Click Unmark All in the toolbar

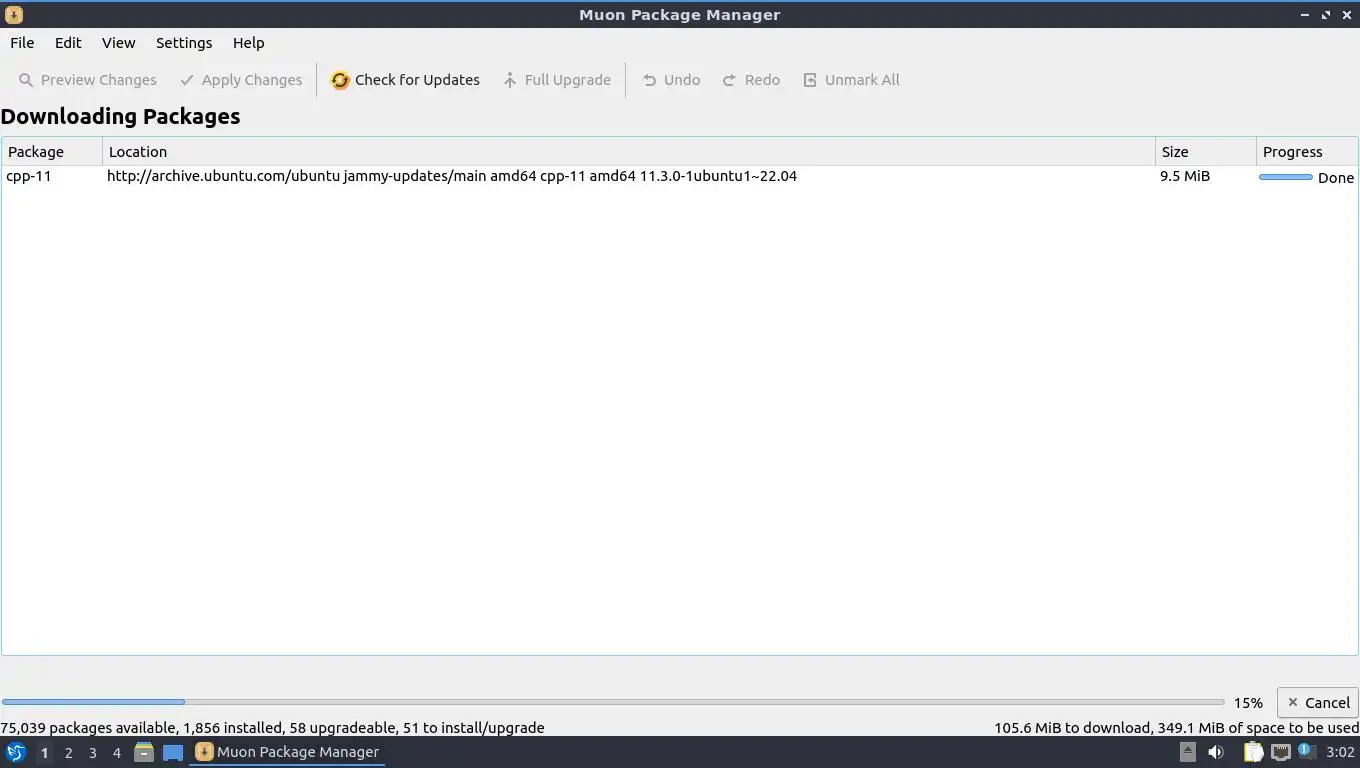pos(852,80)
